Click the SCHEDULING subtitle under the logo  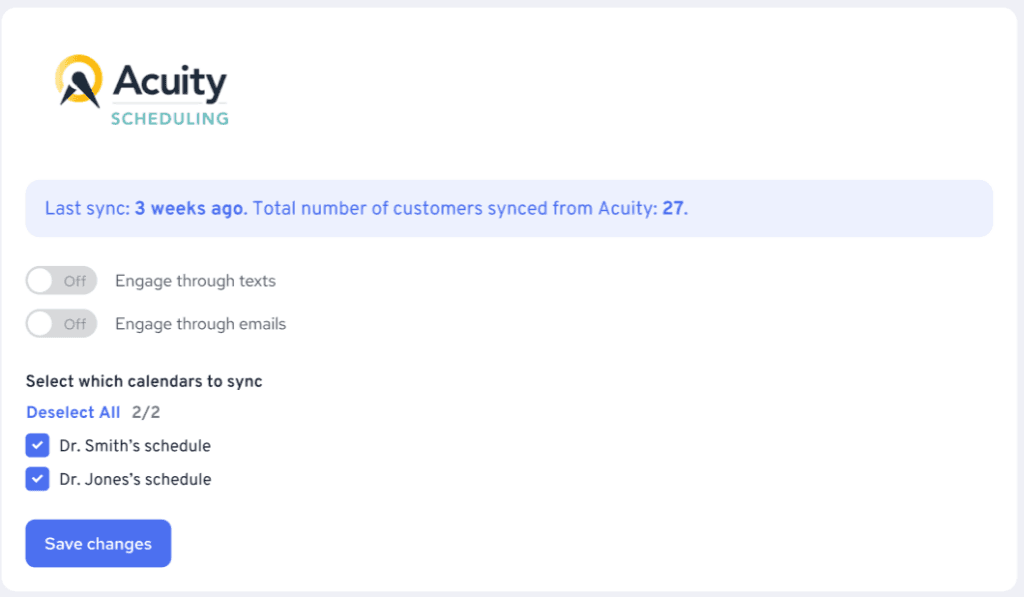[170, 119]
